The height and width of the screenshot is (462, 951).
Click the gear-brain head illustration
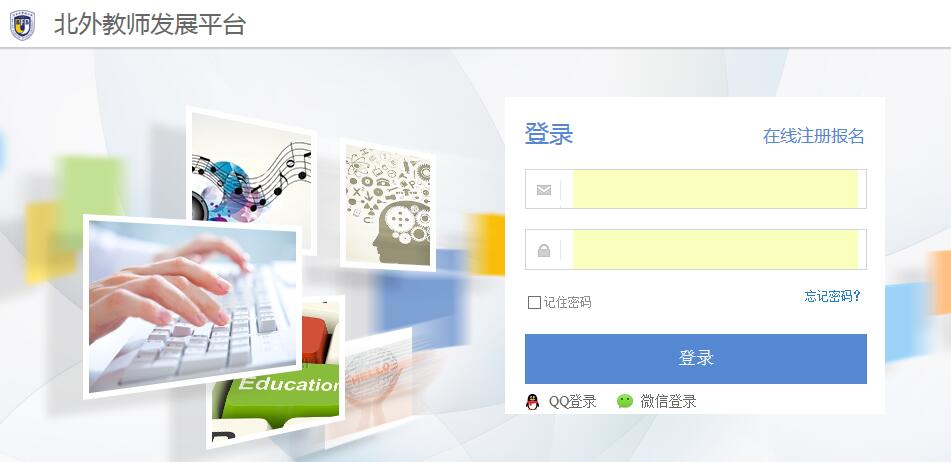tap(388, 205)
